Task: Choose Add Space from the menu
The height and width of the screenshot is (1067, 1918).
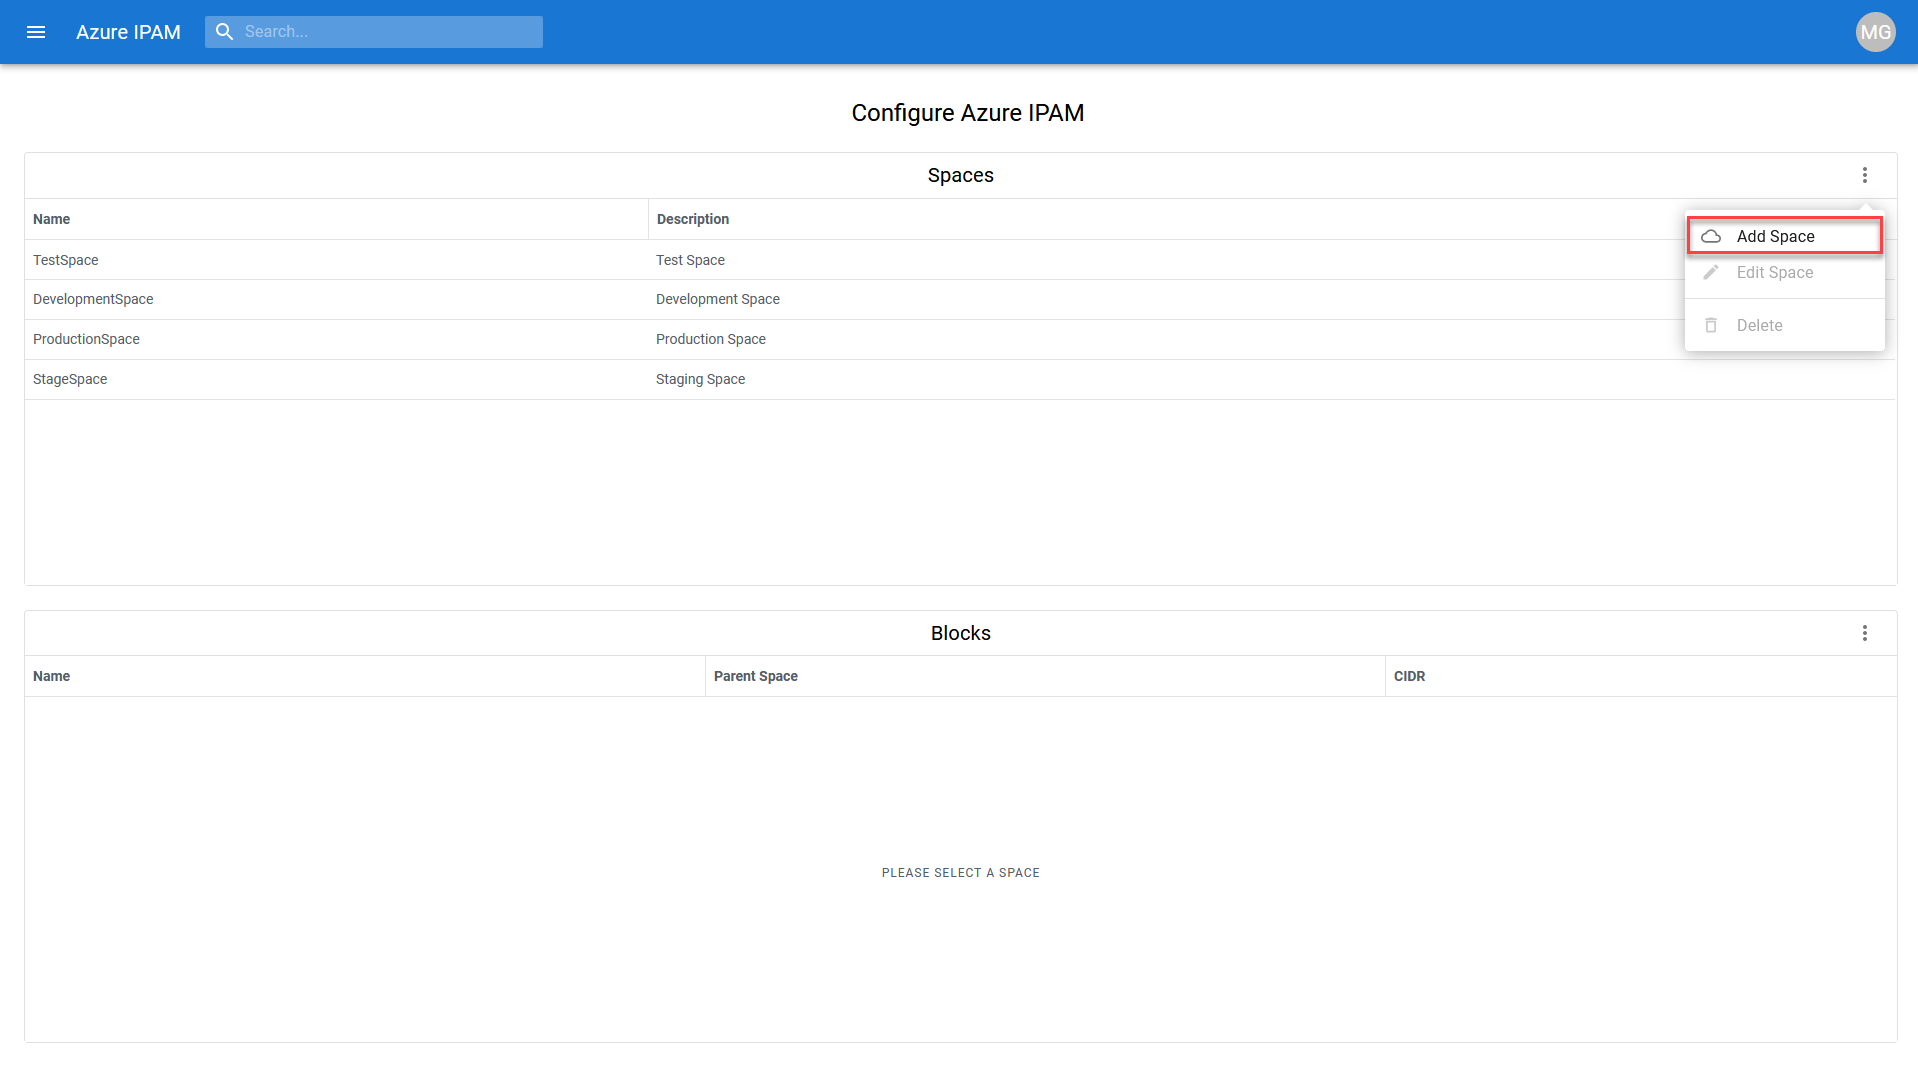Action: [x=1784, y=236]
